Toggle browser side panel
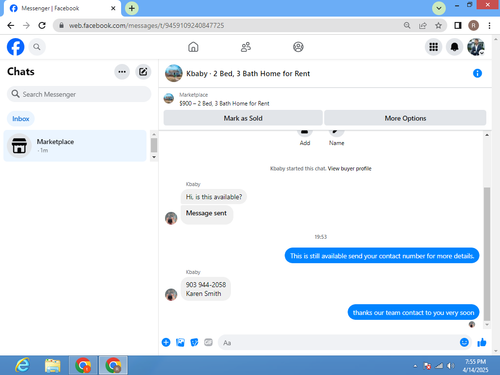The width and height of the screenshot is (500, 375). 458,25
